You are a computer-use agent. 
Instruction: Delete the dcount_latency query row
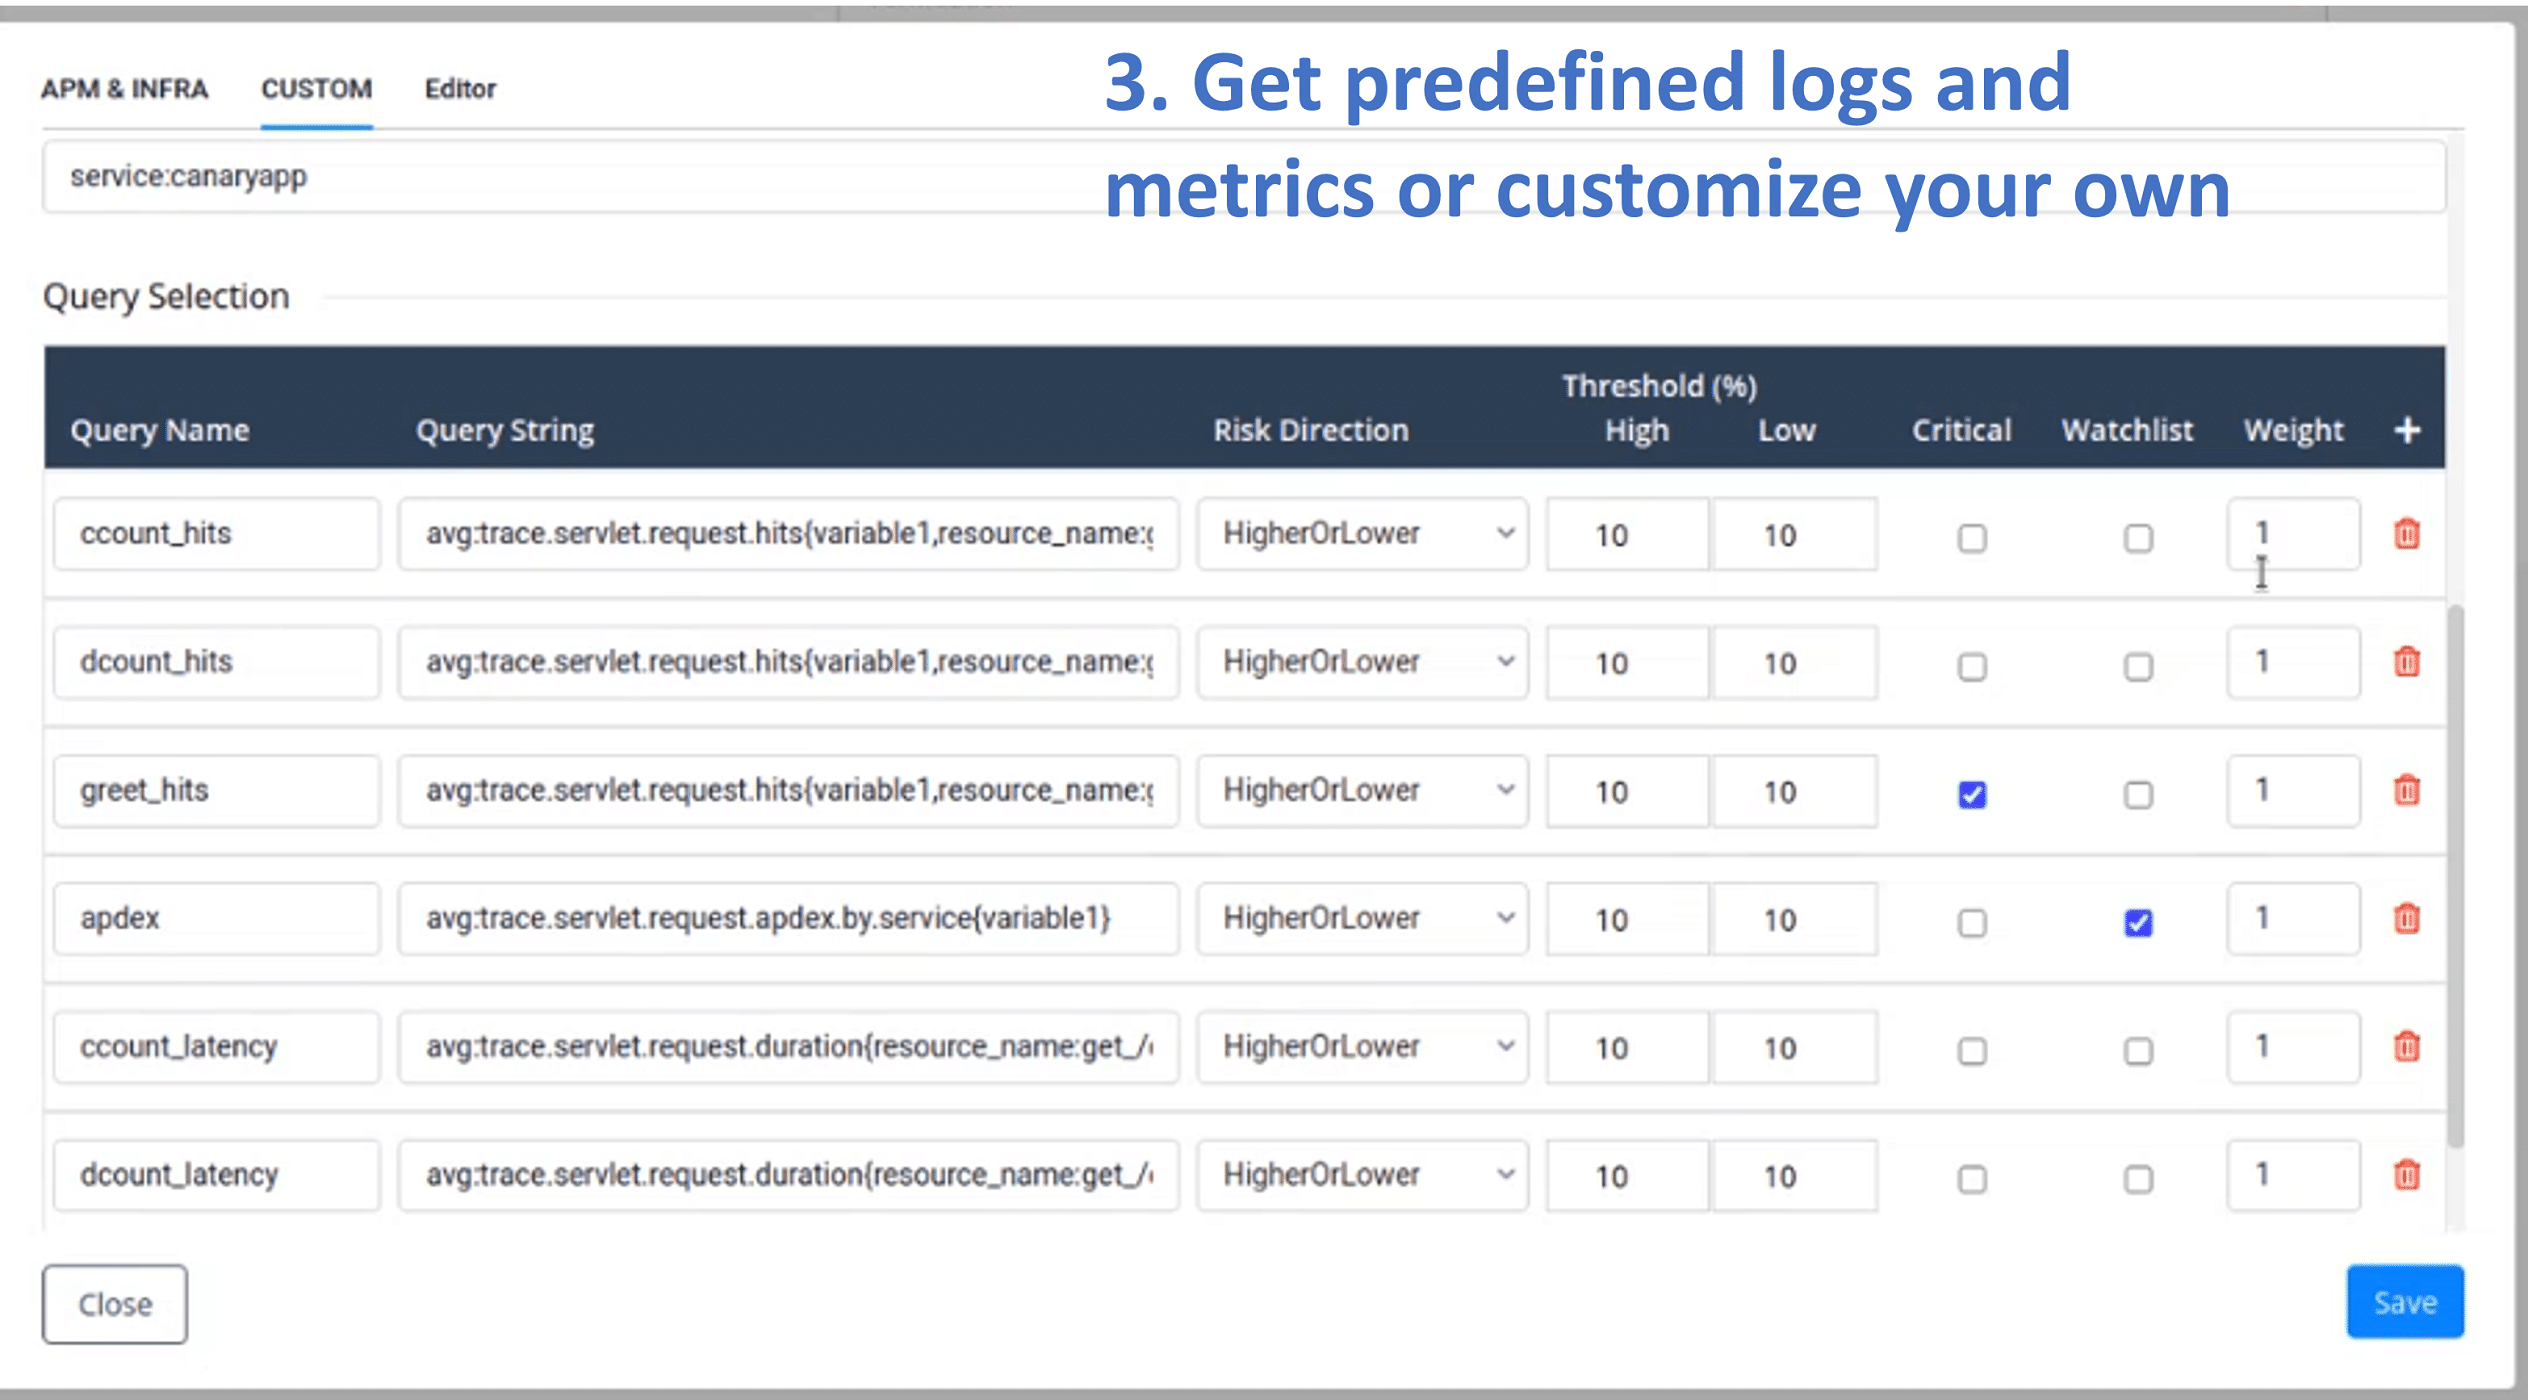point(2408,1175)
